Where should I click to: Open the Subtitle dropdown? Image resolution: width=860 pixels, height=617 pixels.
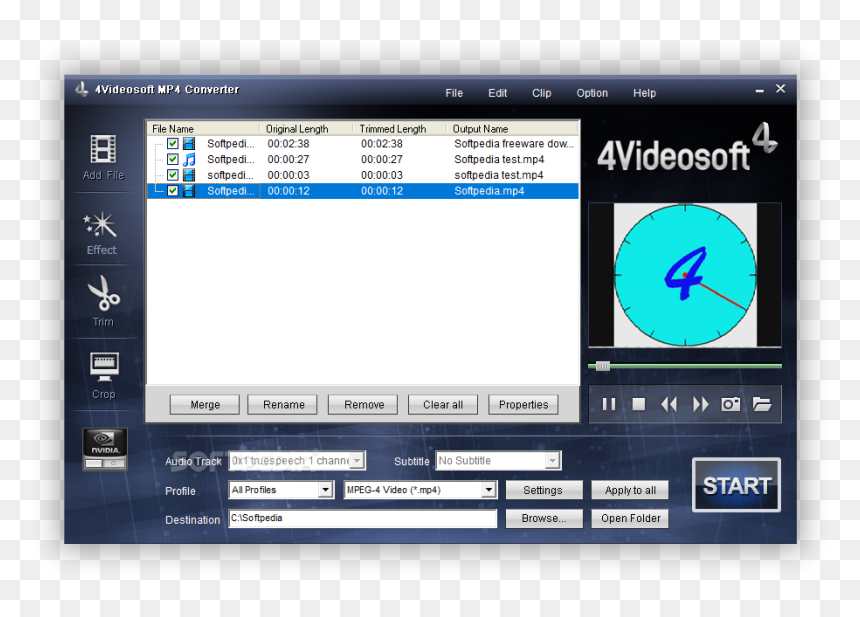(x=553, y=461)
